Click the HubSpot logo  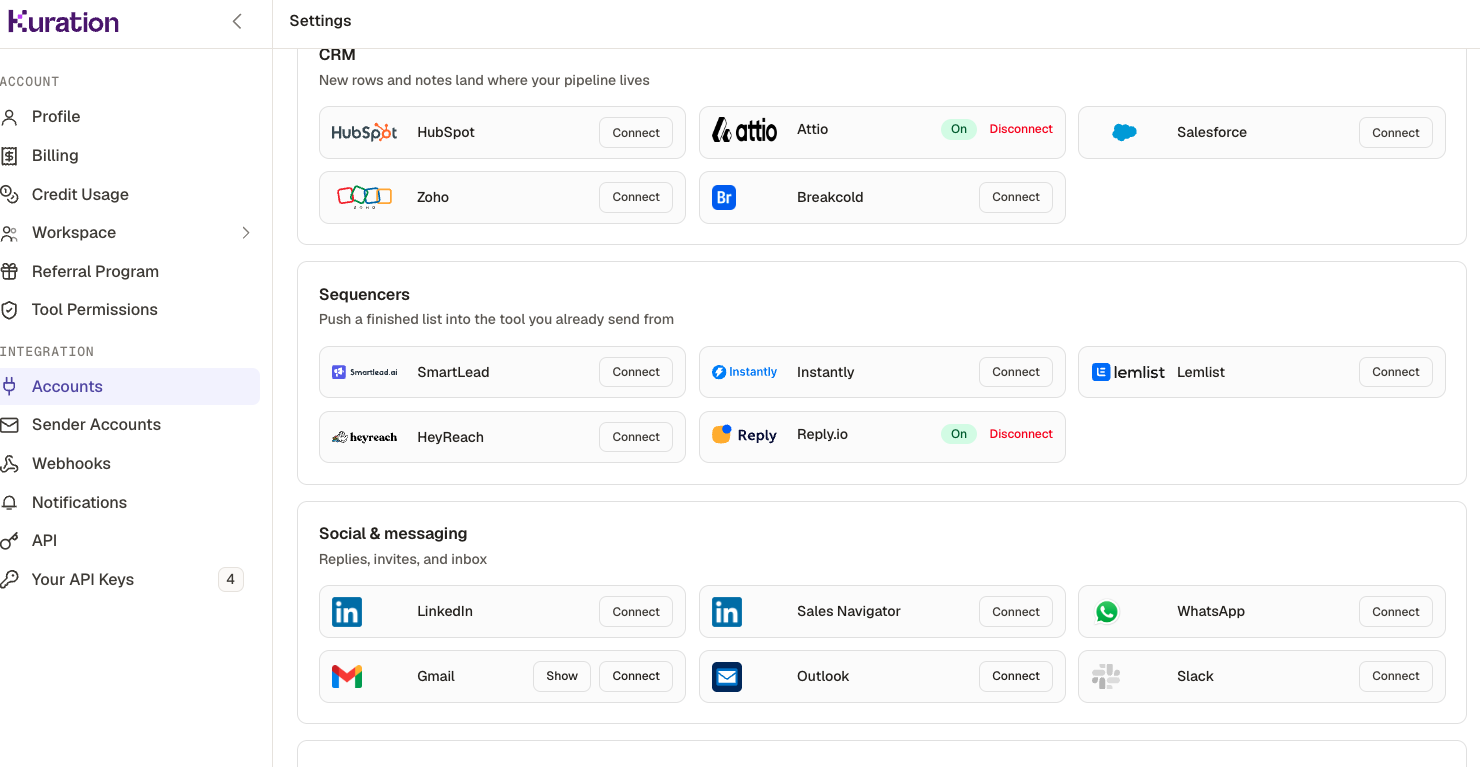(365, 132)
